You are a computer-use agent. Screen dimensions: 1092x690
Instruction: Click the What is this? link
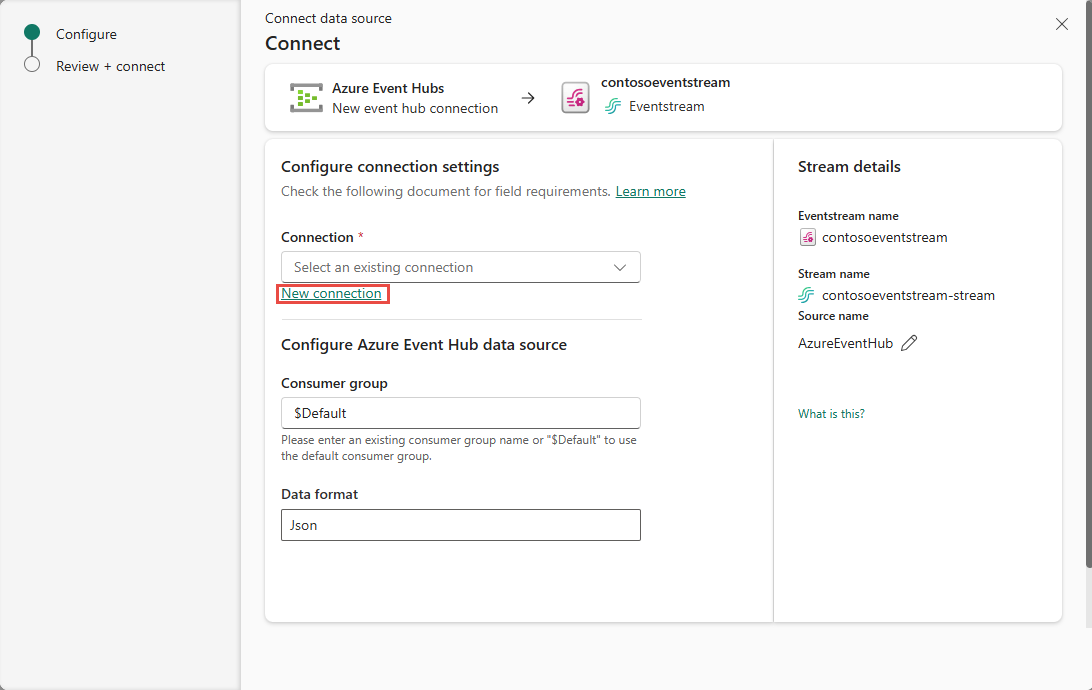[x=831, y=413]
